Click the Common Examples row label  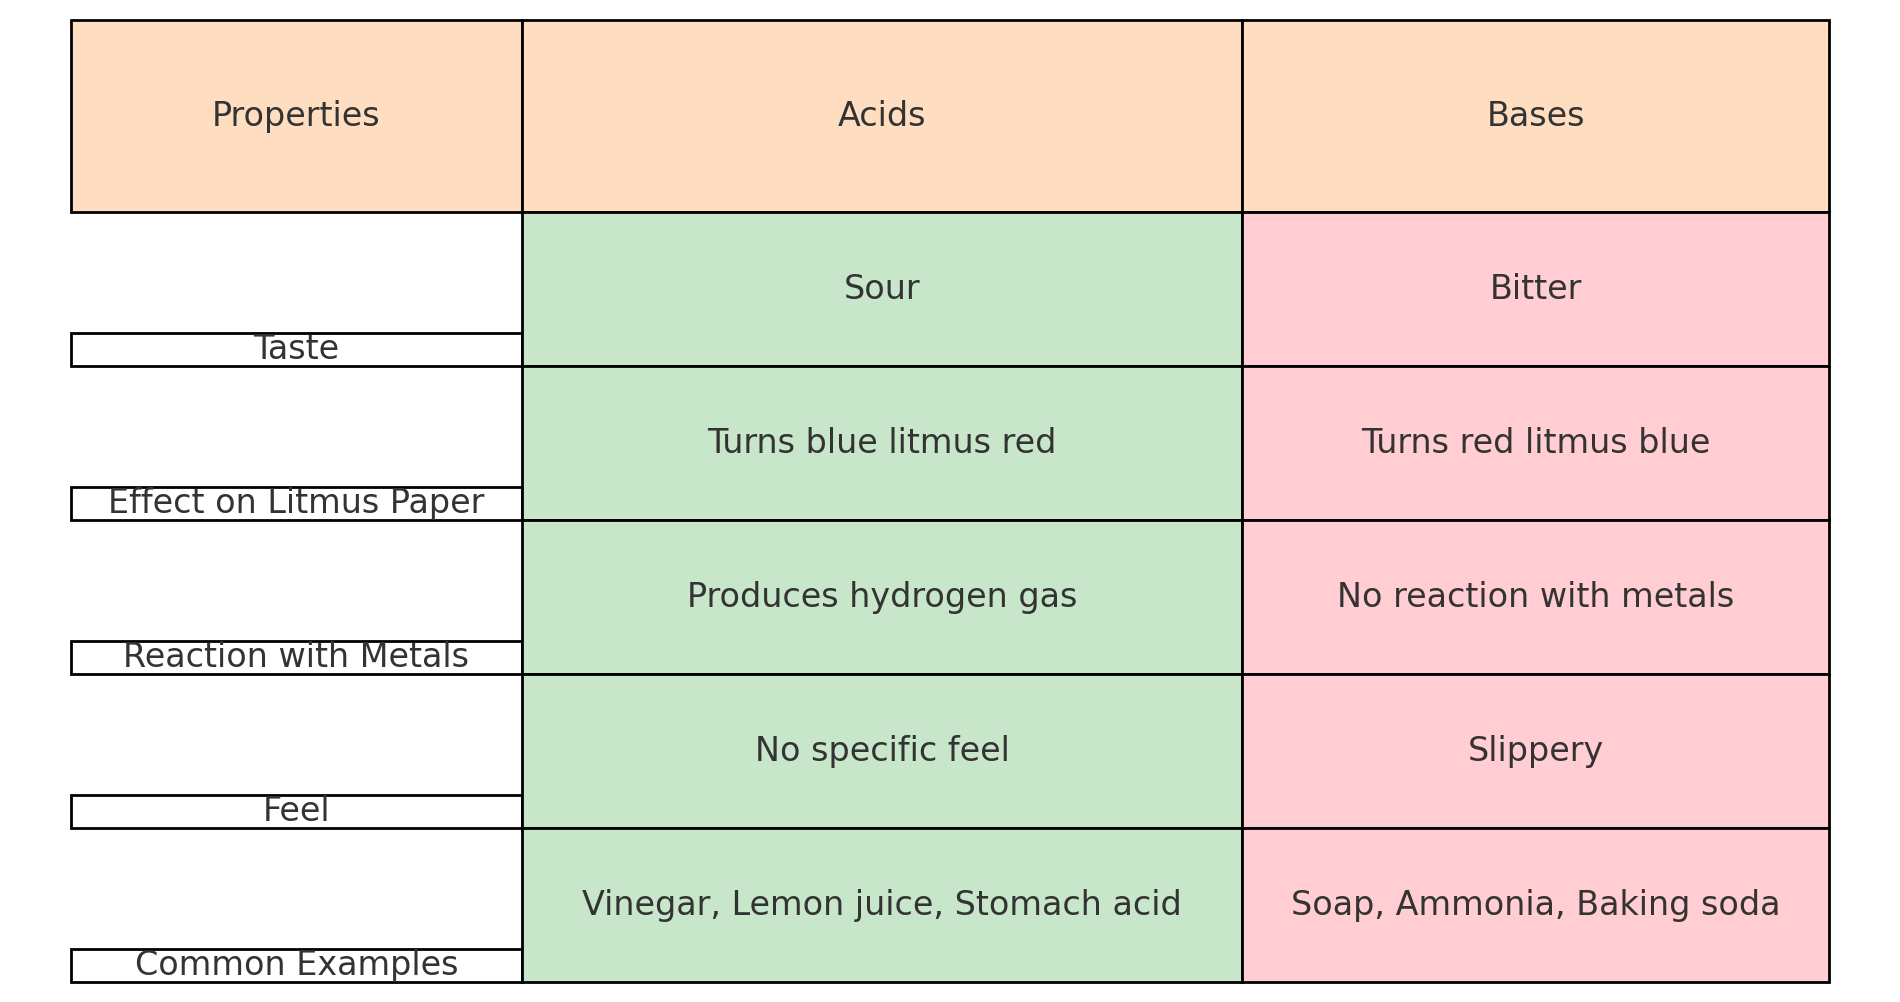coord(296,965)
